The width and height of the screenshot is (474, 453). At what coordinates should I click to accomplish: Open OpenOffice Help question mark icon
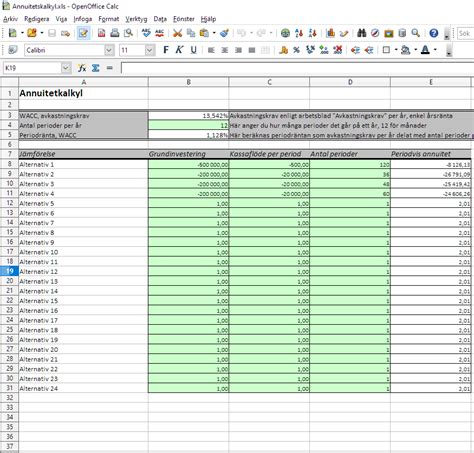(x=433, y=33)
